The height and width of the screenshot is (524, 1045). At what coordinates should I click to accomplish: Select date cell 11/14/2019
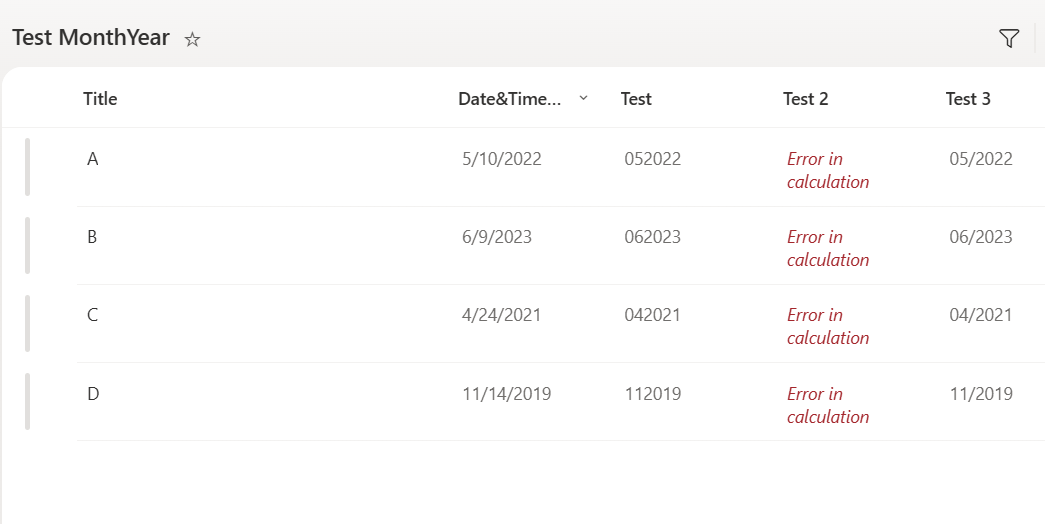(507, 393)
